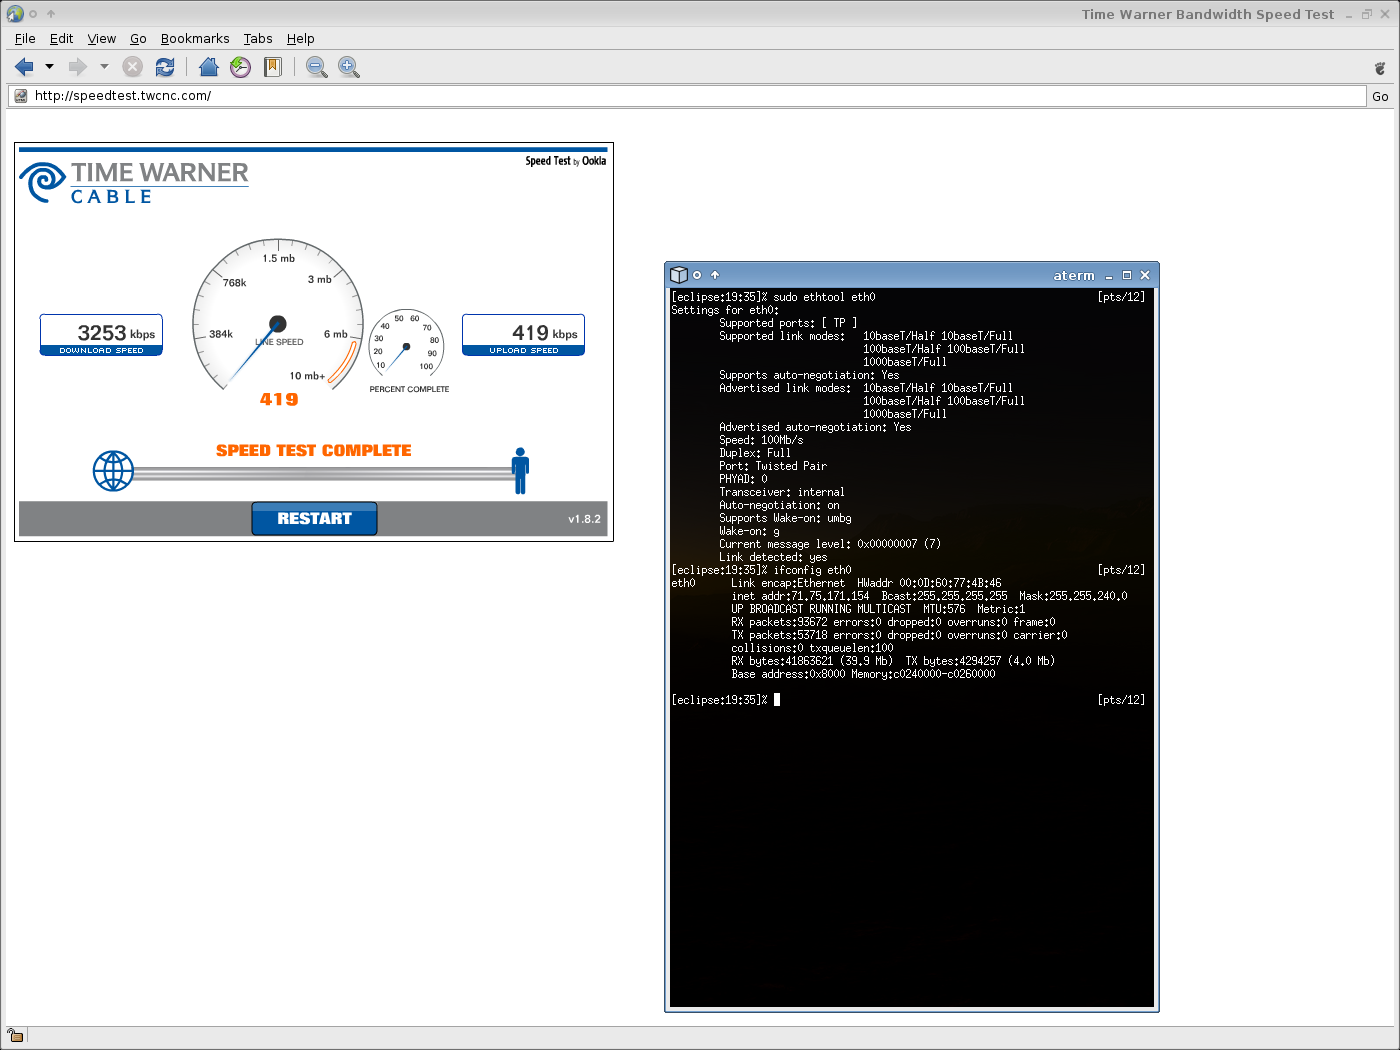
Task: Click the site icon beside the URL
Action: click(21, 96)
